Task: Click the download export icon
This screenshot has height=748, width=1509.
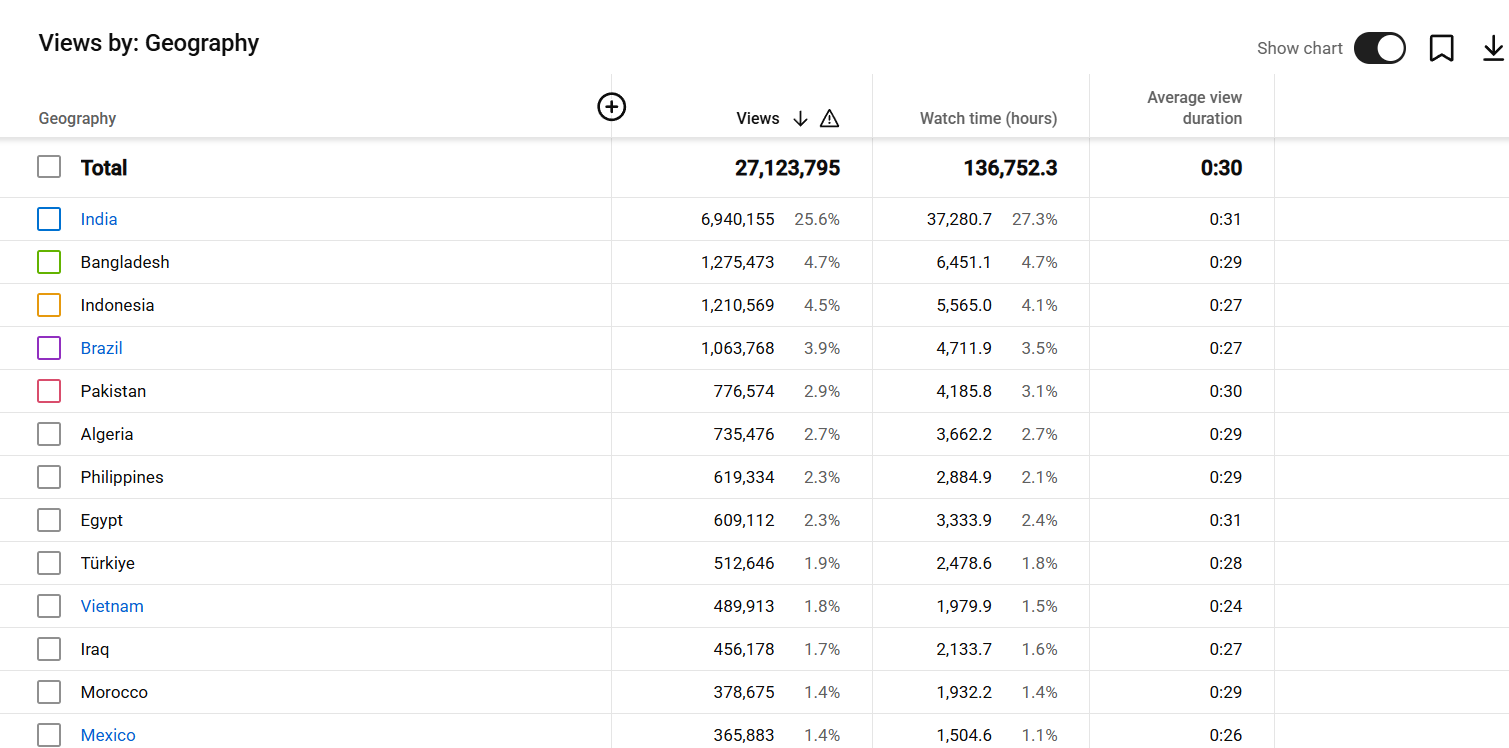Action: pyautogui.click(x=1492, y=48)
